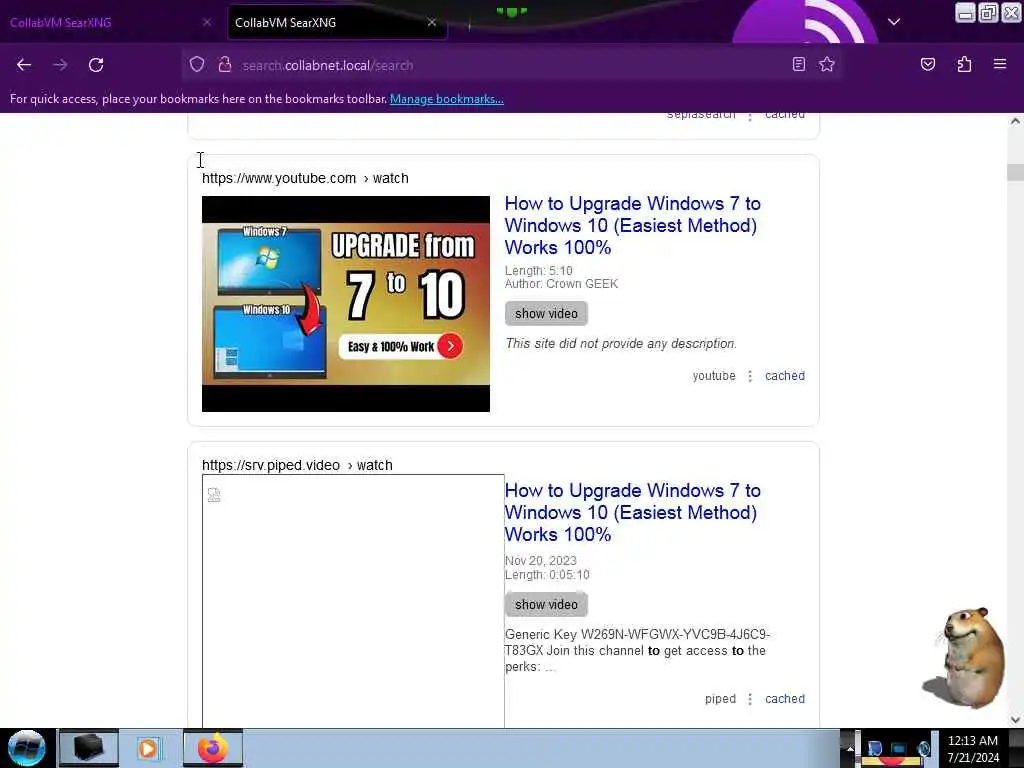Image resolution: width=1024 pixels, height=768 pixels.
Task: Open options dots beside piped engine
Action: click(750, 699)
